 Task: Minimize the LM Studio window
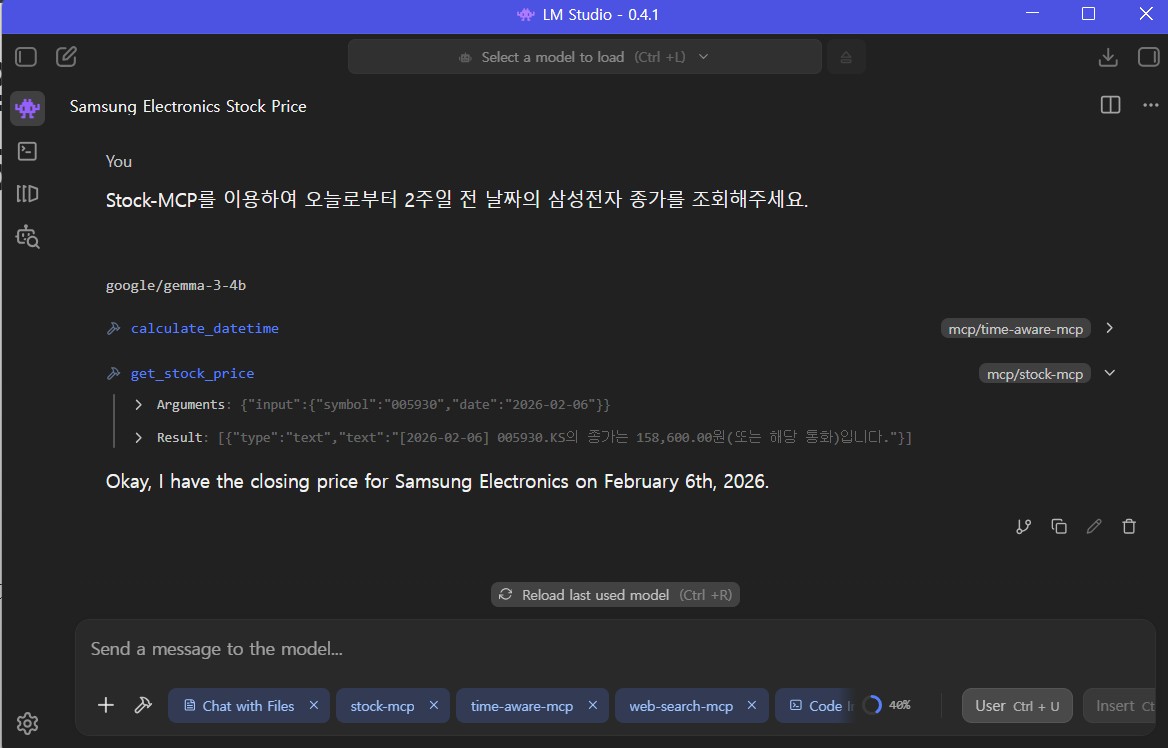point(1032,14)
